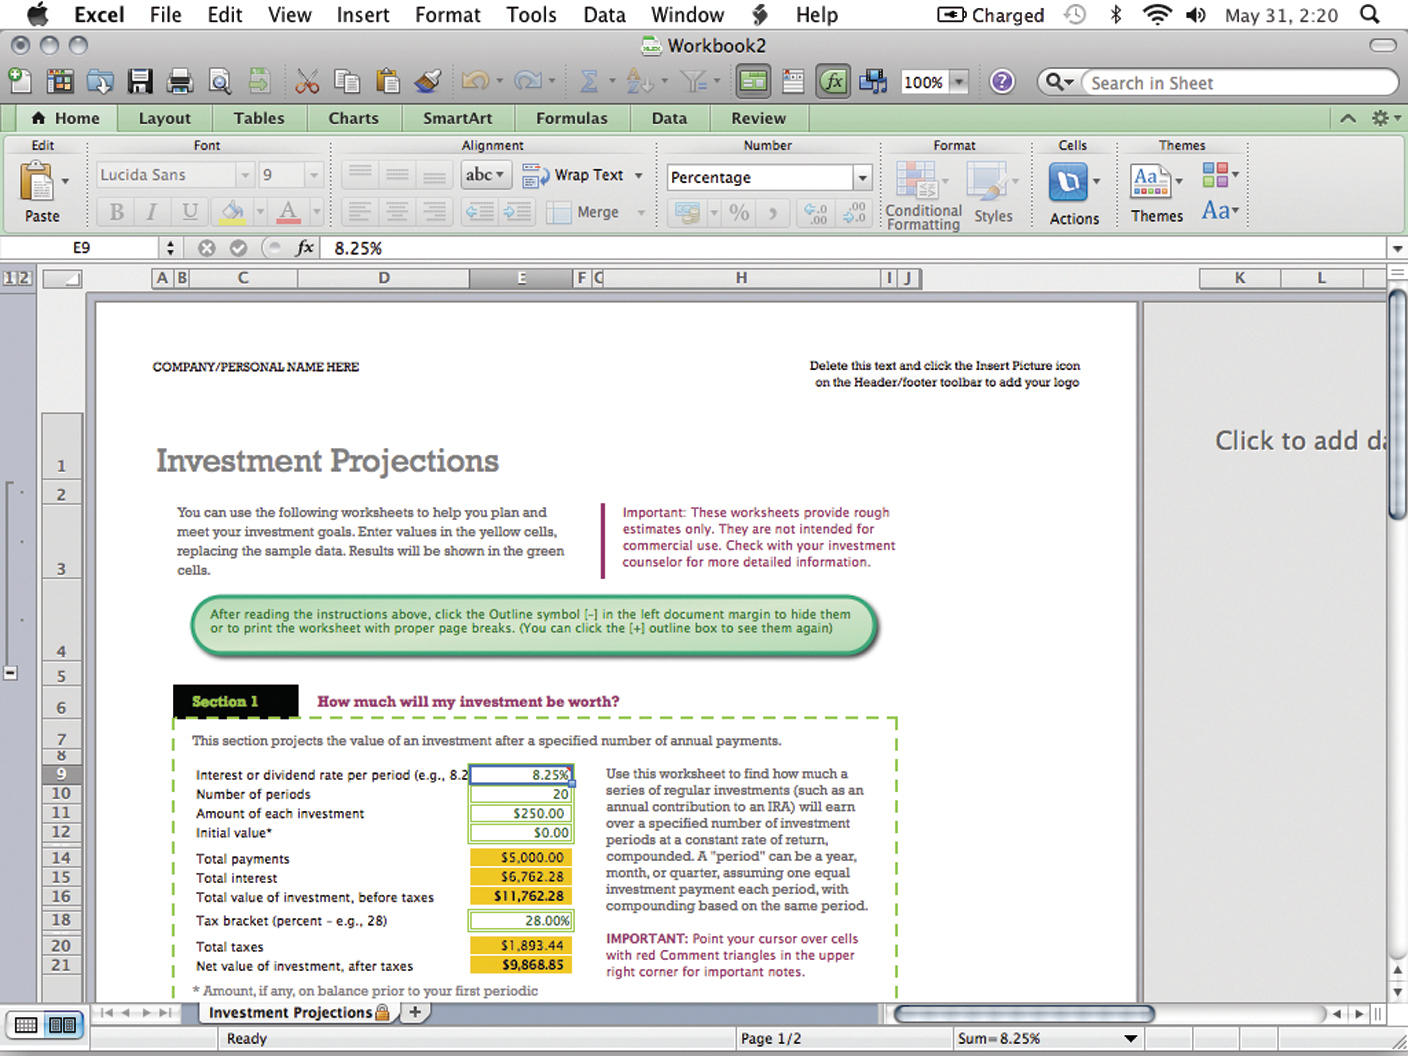Open the Themes gallery

[1156, 192]
